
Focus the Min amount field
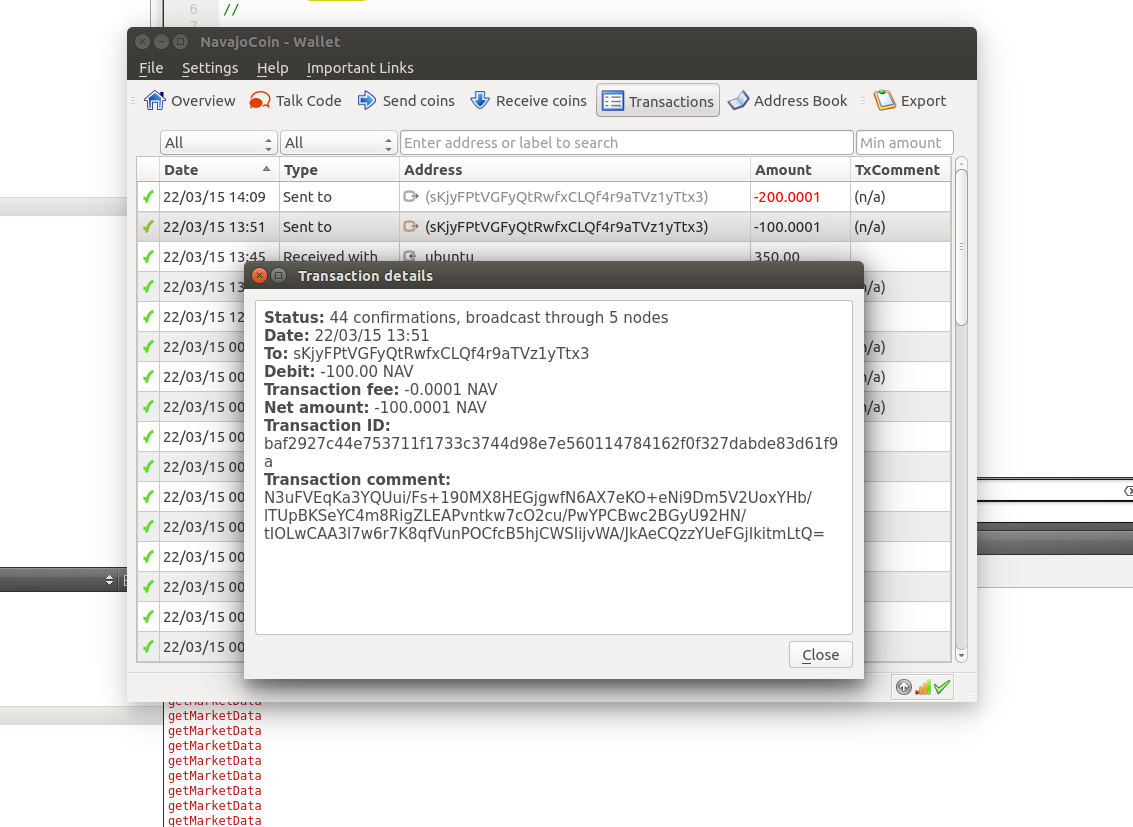point(904,143)
